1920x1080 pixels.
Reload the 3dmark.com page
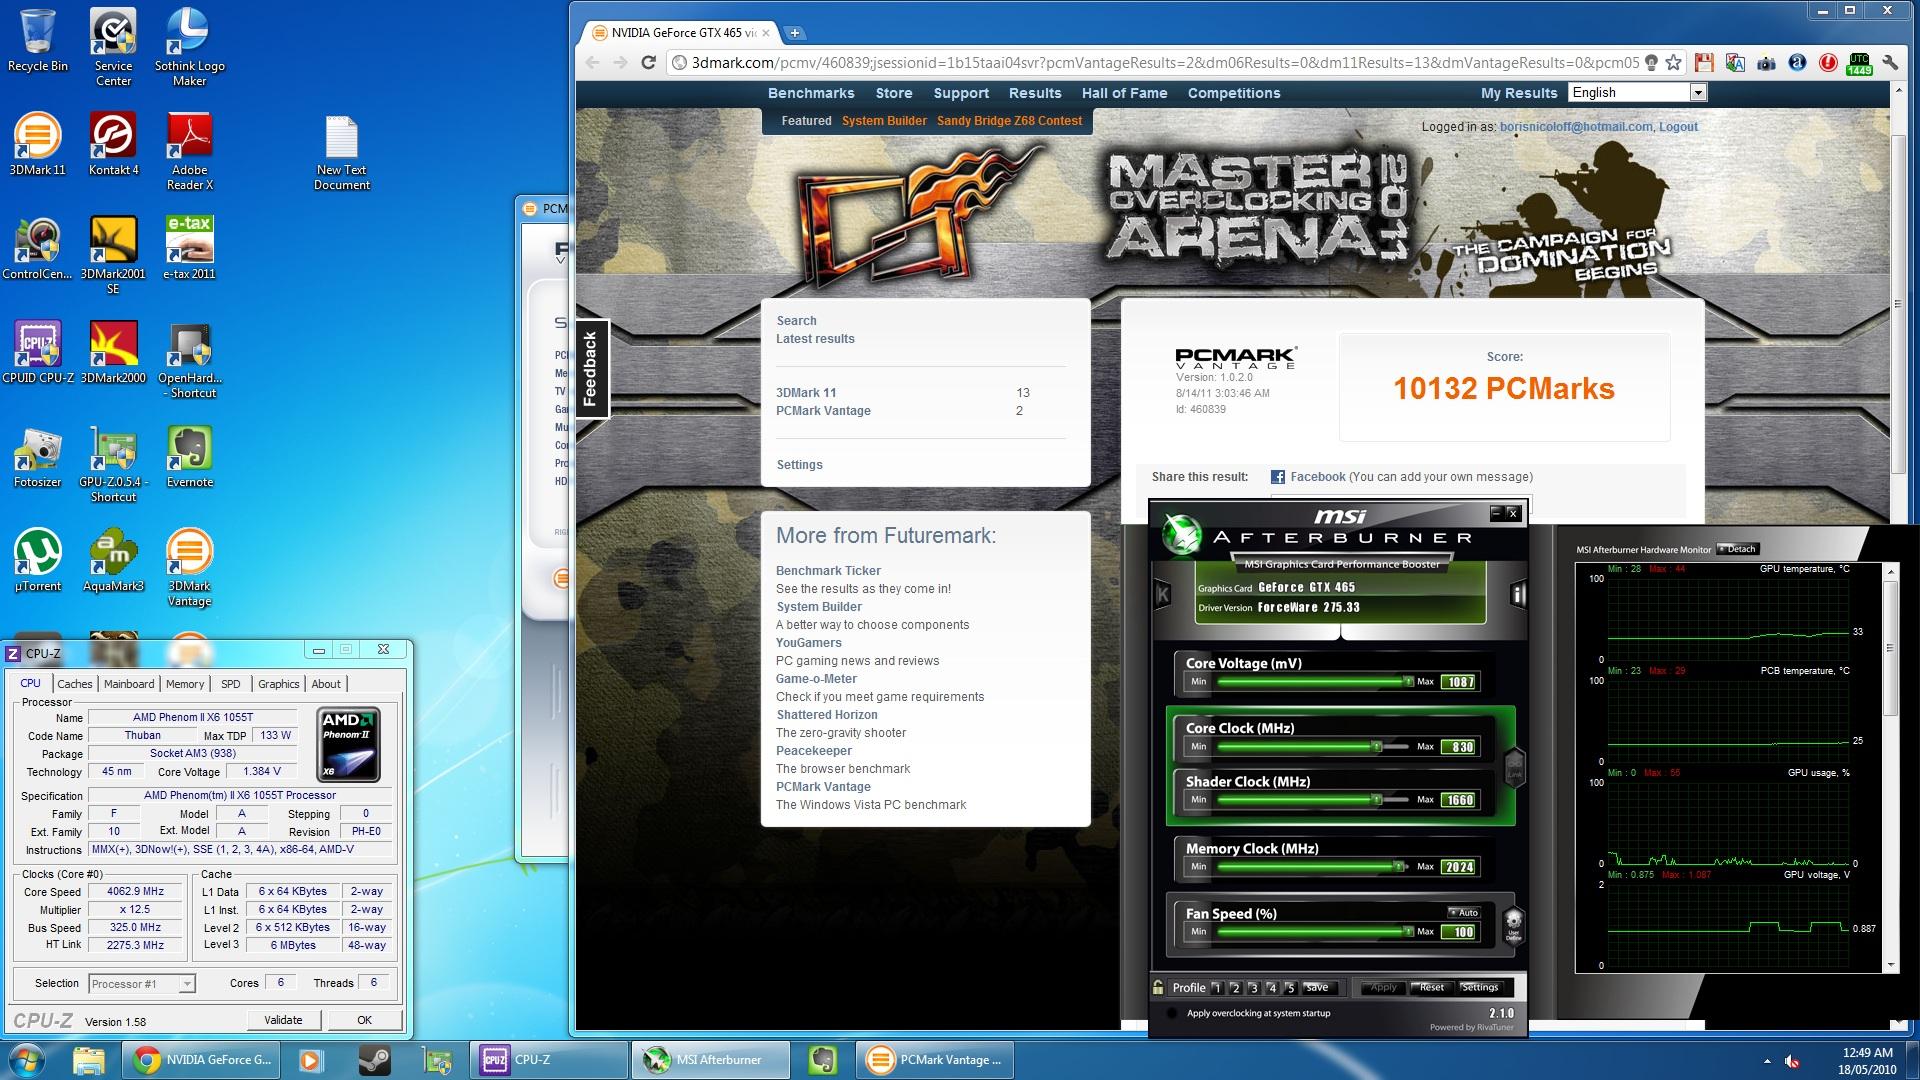pyautogui.click(x=648, y=63)
